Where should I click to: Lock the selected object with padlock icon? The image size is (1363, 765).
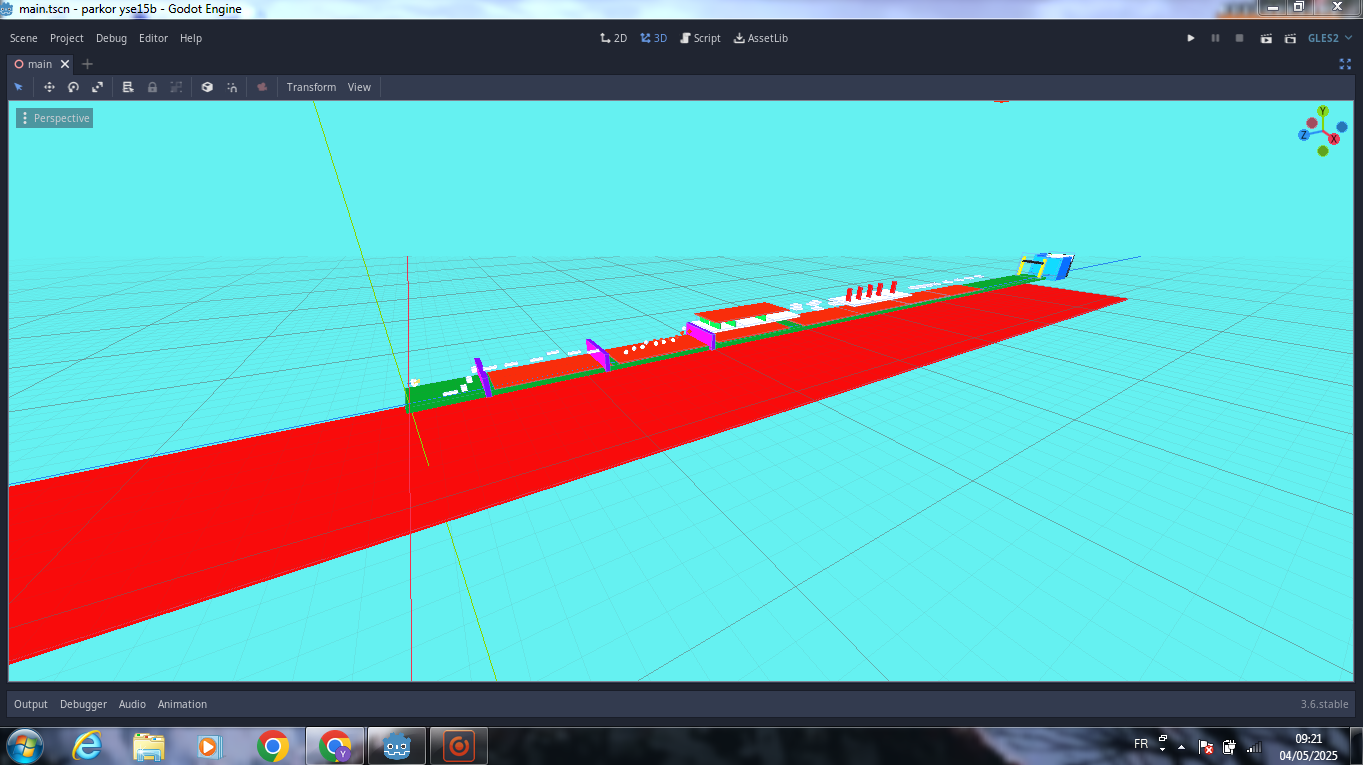[x=152, y=87]
